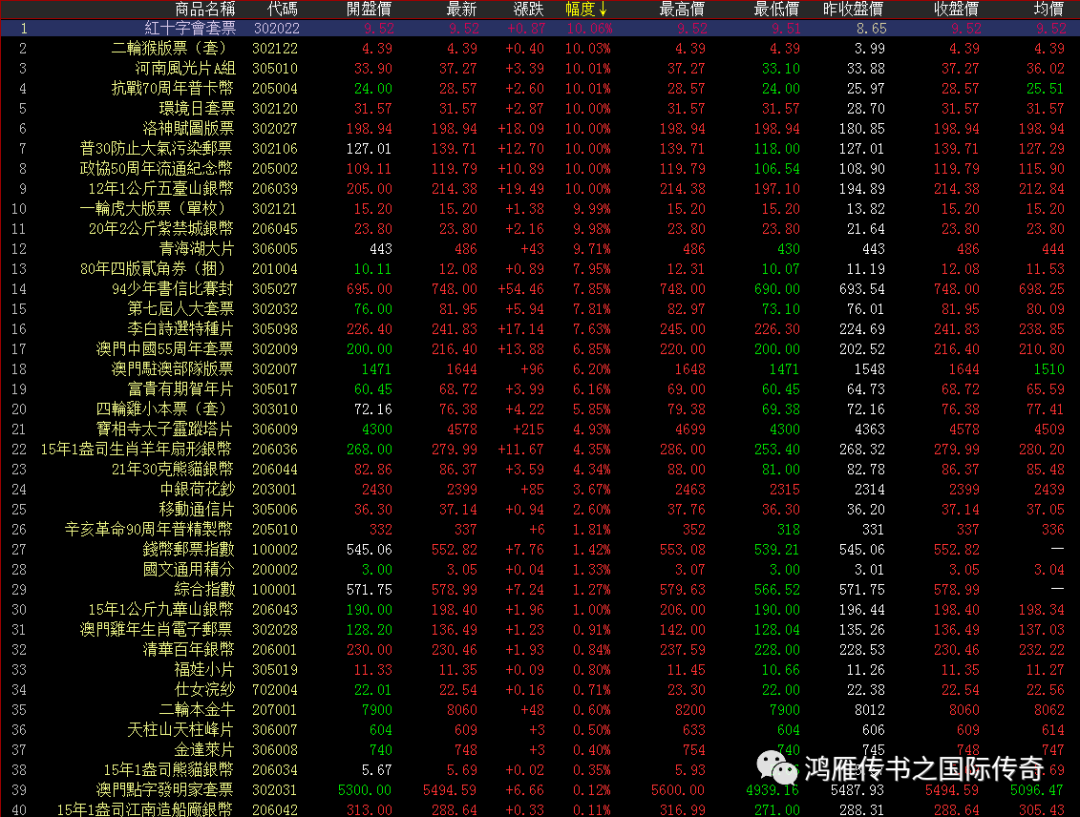Select the 15年1盎司熊貓銀幣 row
This screenshot has width=1080, height=817.
pos(540,770)
